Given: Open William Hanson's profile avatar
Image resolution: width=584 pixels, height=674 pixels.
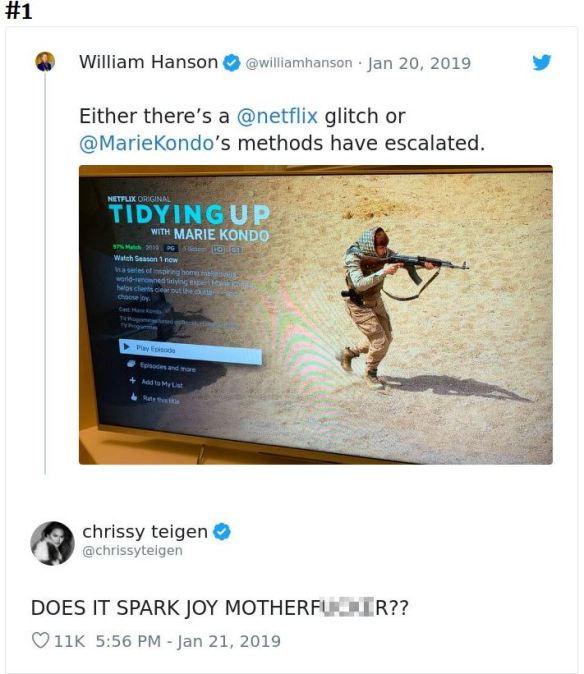Looking at the screenshot, I should coord(45,61).
